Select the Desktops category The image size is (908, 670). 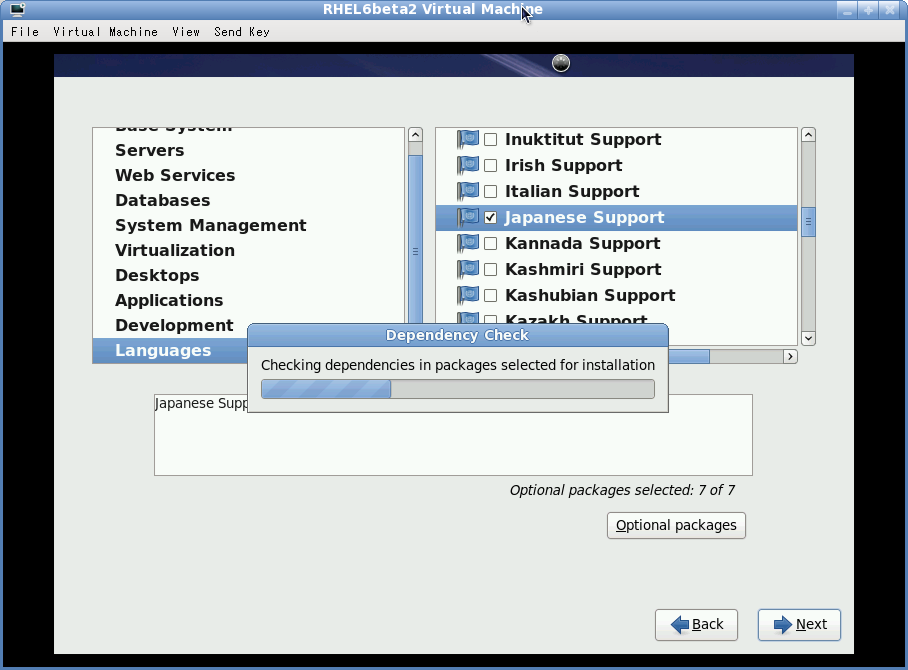tap(248, 275)
